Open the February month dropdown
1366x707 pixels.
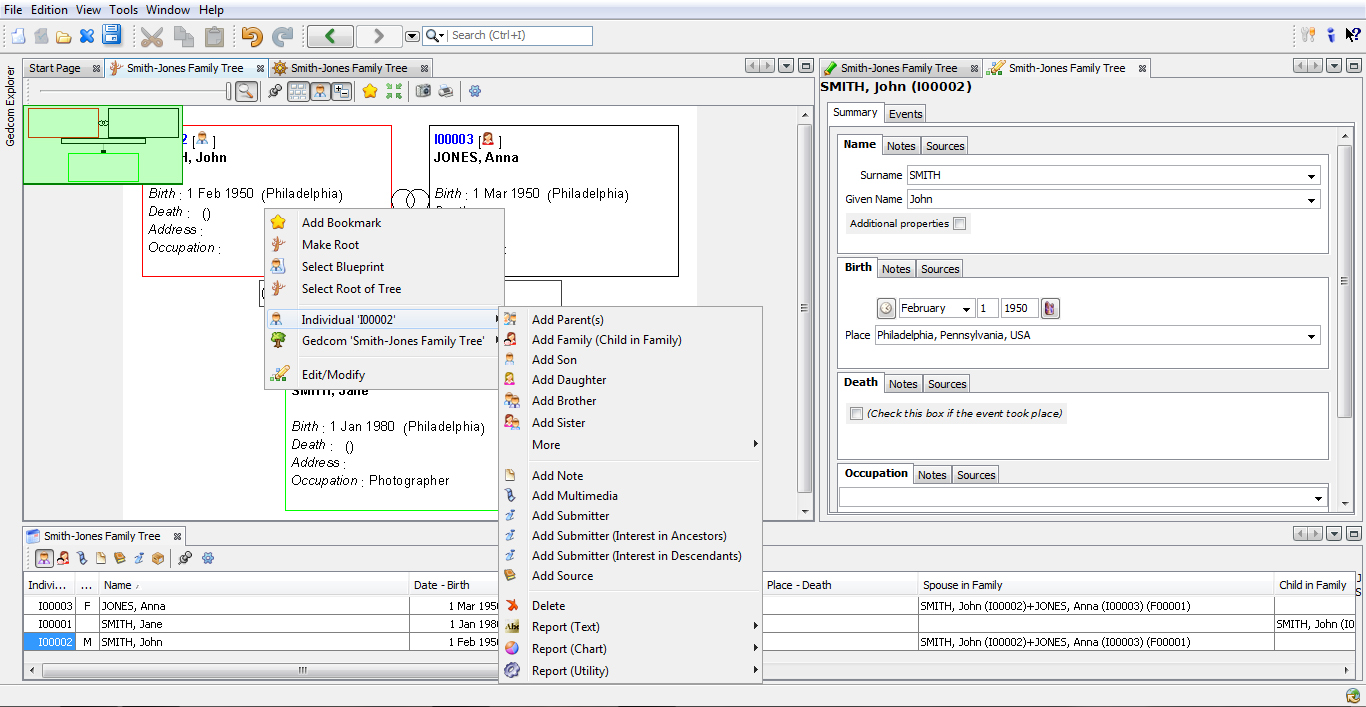point(966,309)
